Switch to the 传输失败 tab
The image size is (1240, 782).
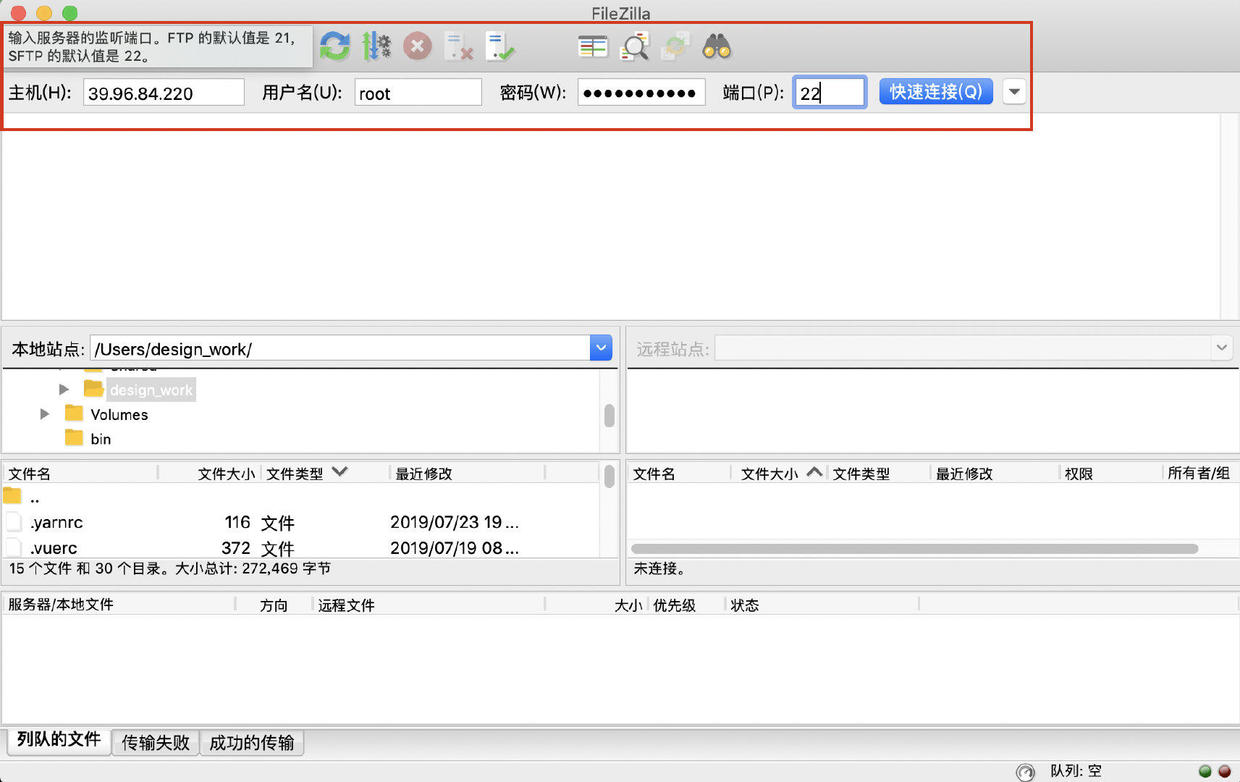[156, 742]
